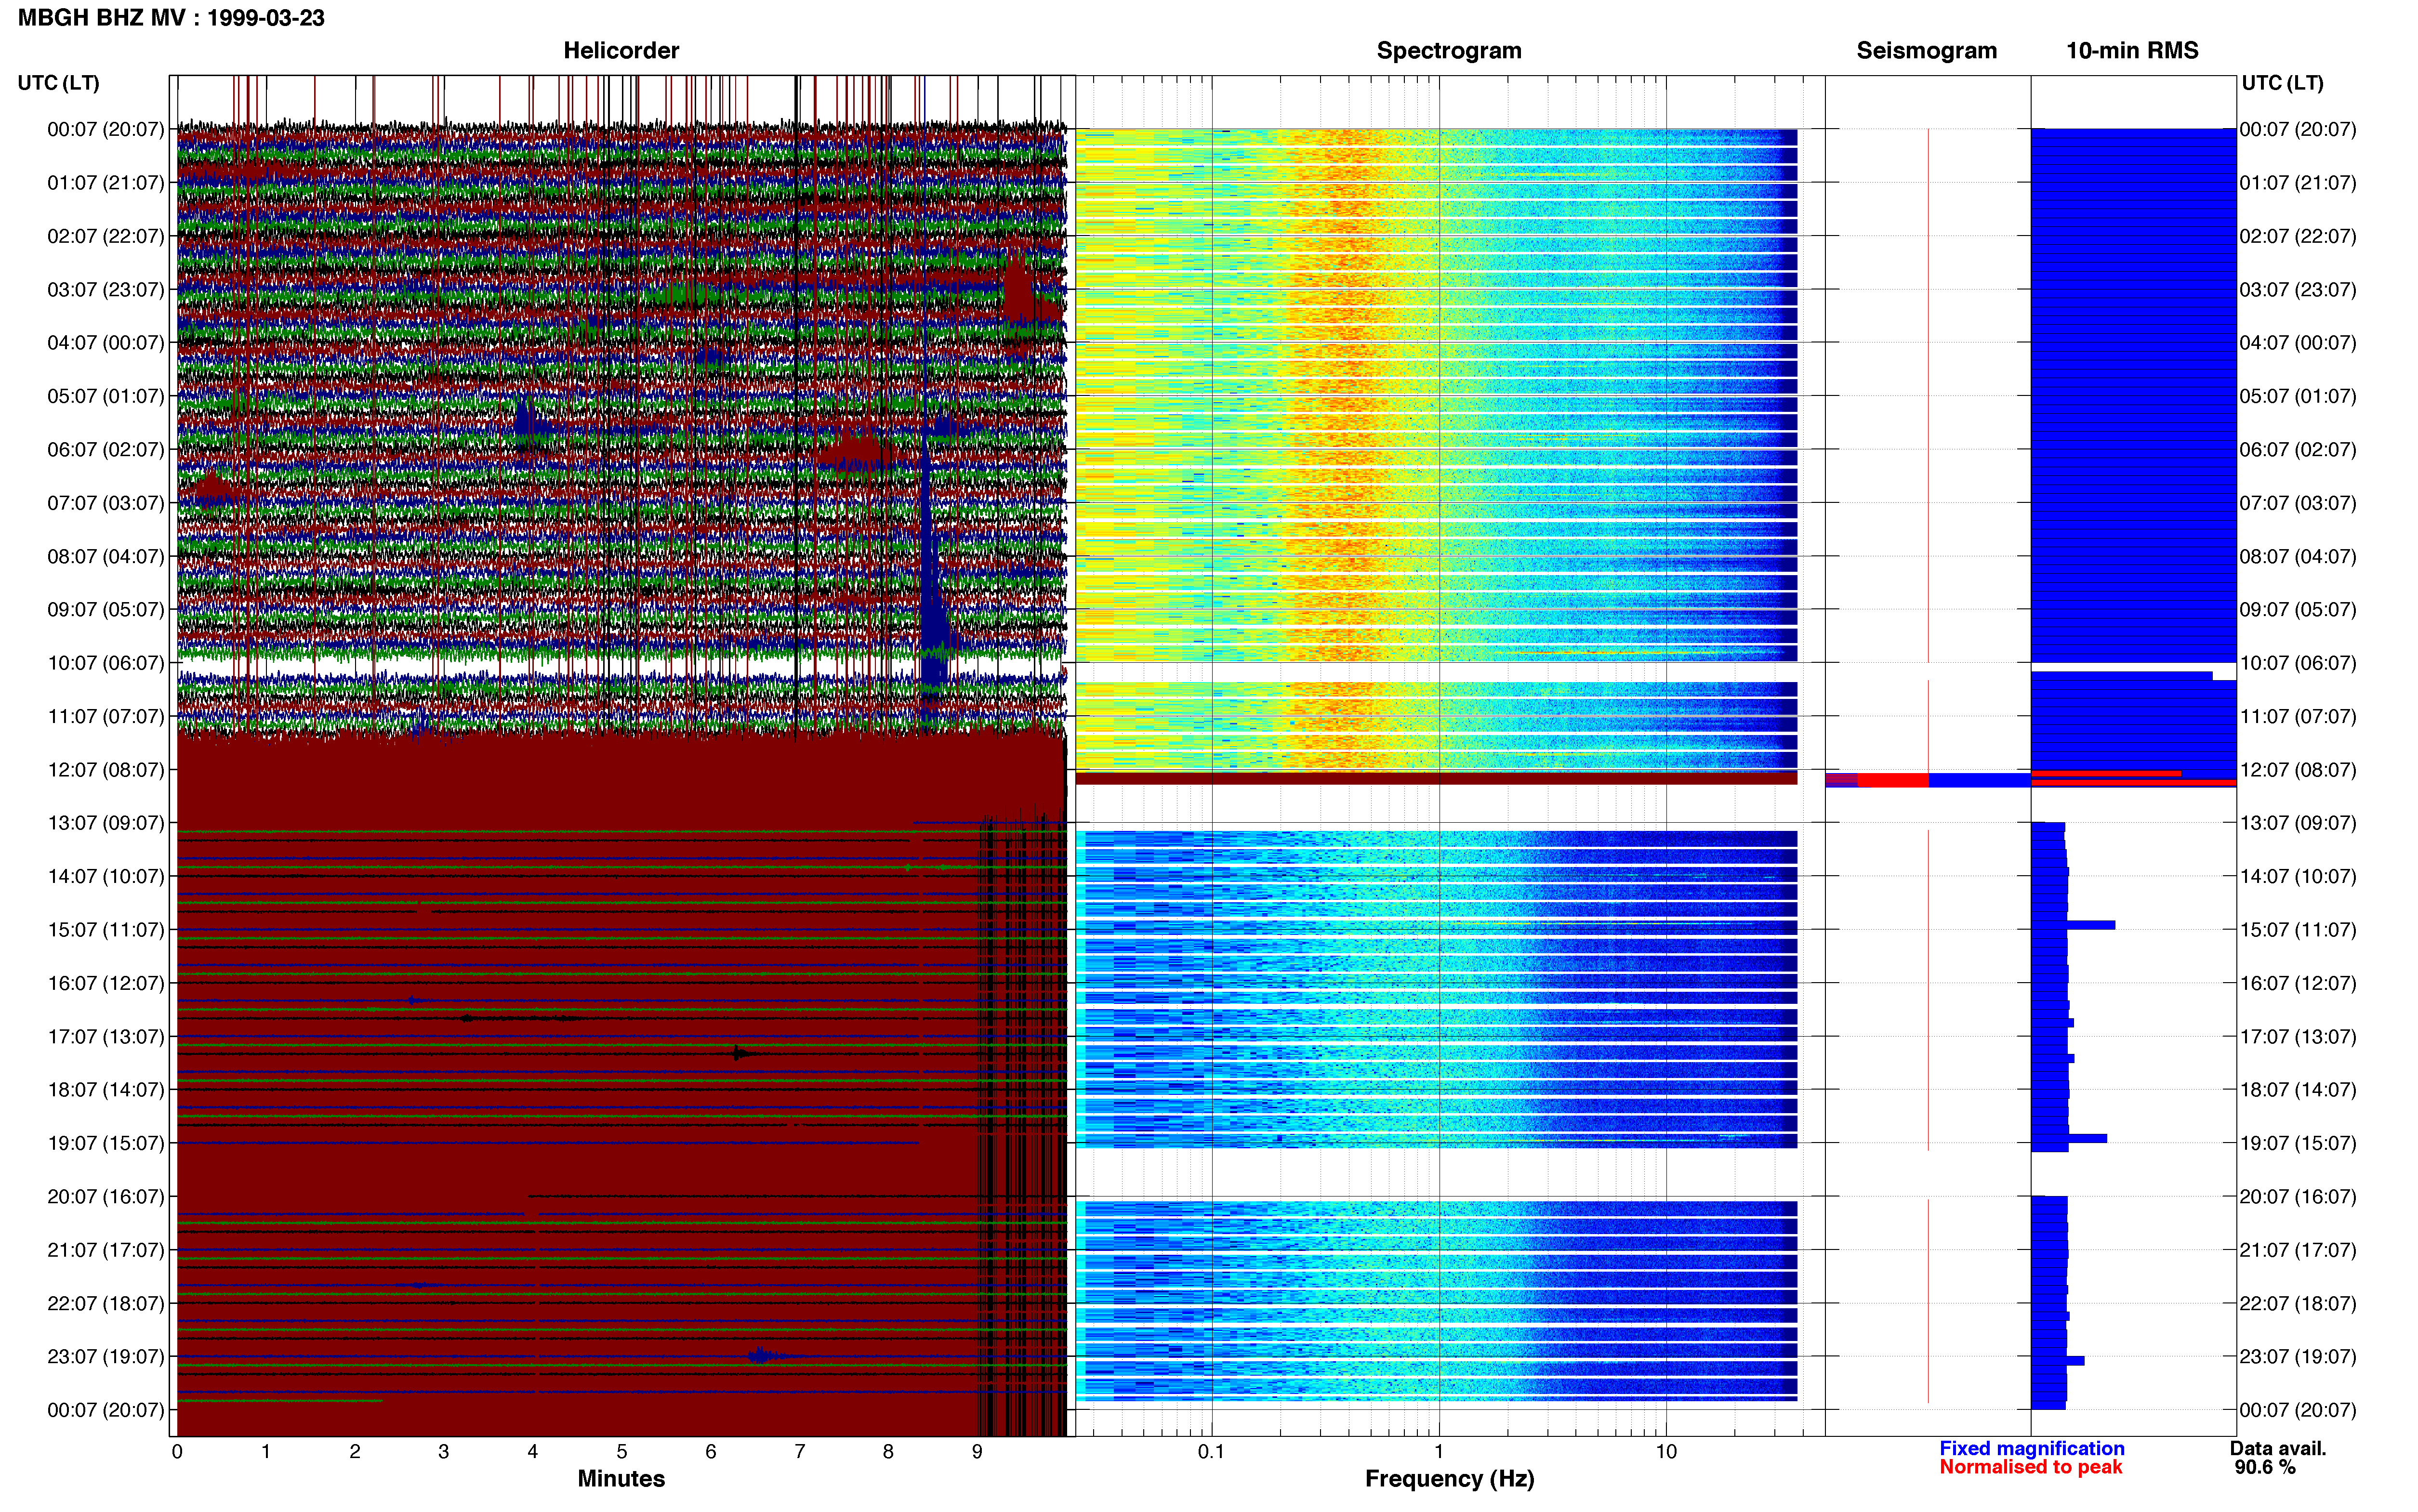The height and width of the screenshot is (1512, 2418).
Task: Click the red seismogram segment at 12:07
Action: pos(1892,780)
